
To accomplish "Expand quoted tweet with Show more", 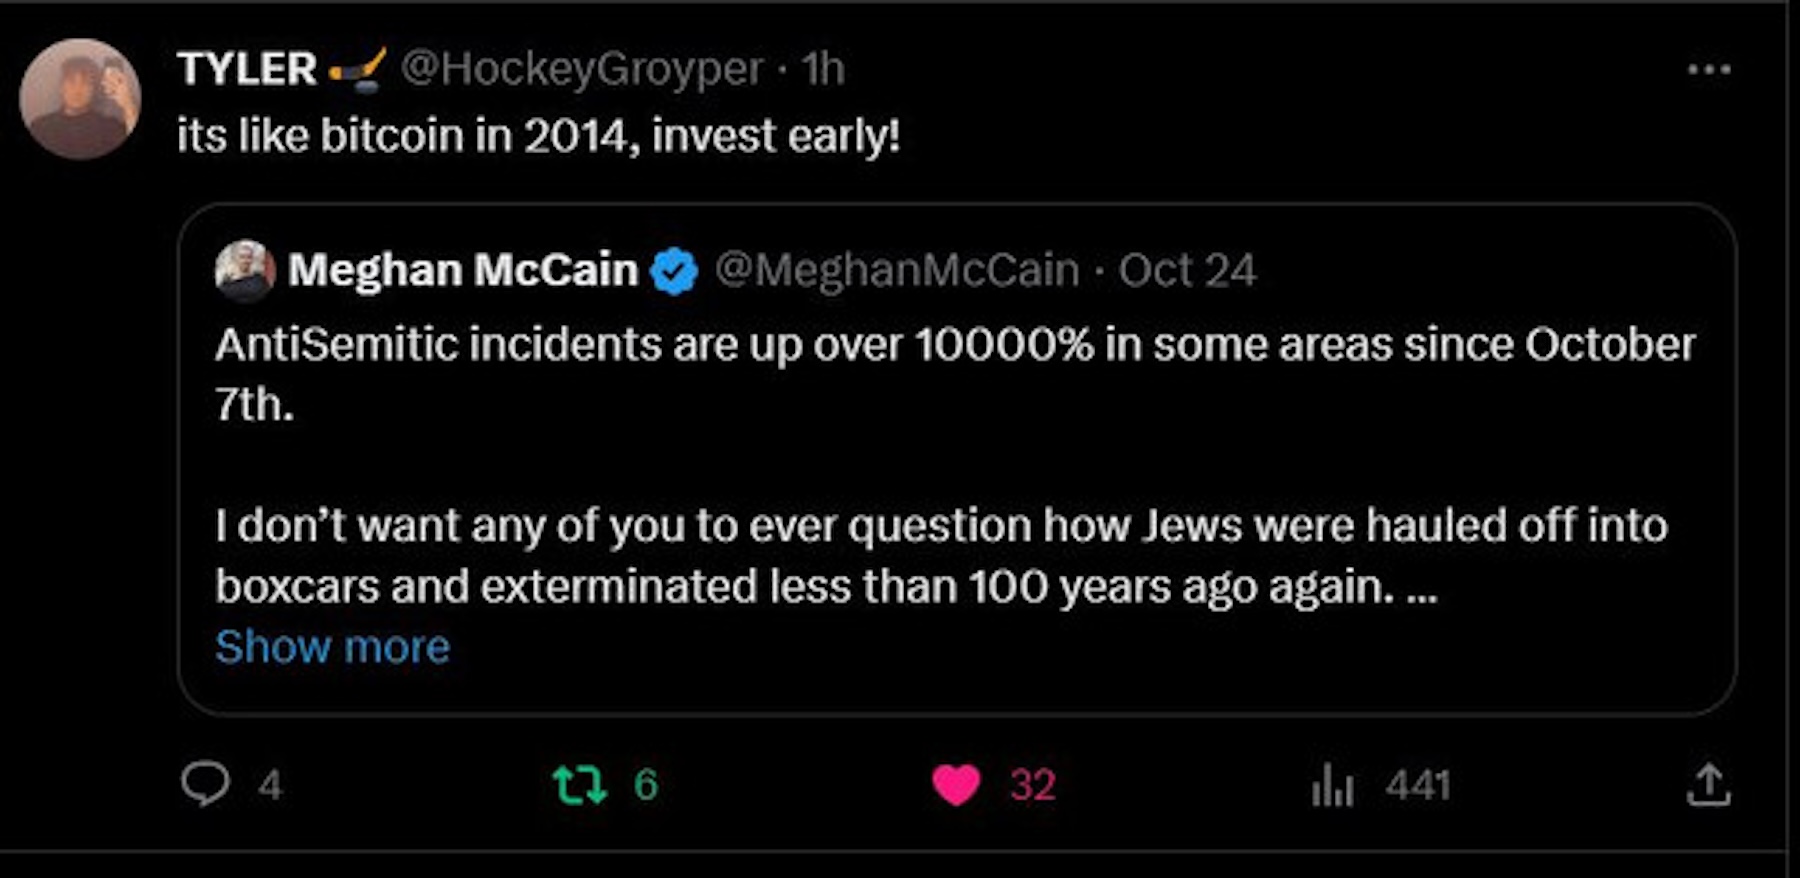I will click(332, 647).
